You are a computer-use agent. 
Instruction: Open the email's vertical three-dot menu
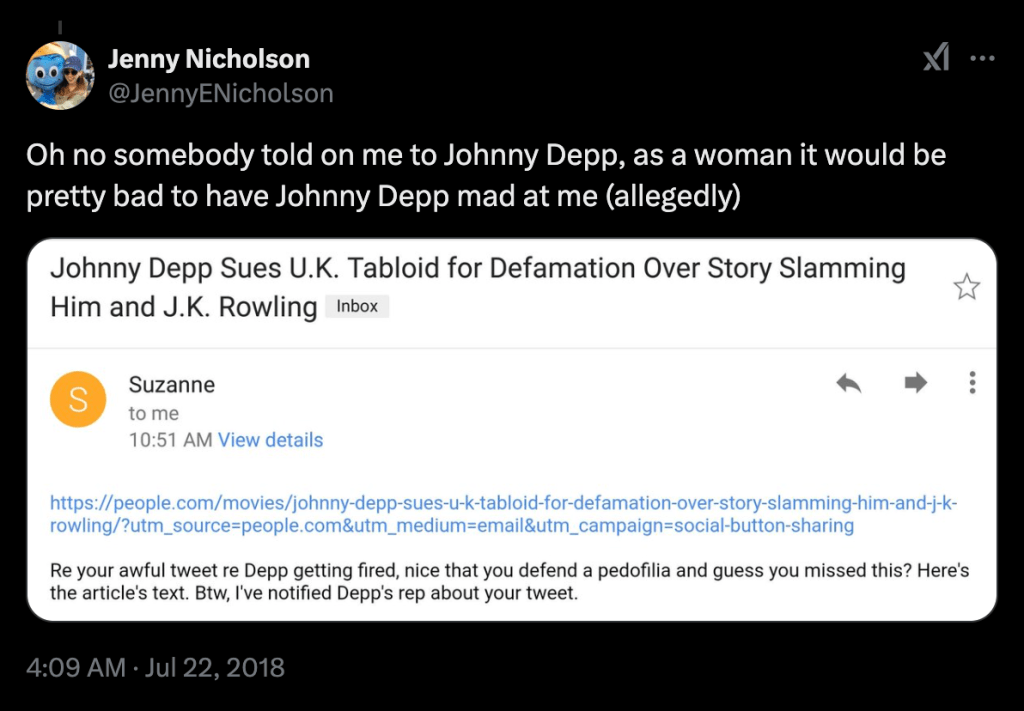pos(972,383)
